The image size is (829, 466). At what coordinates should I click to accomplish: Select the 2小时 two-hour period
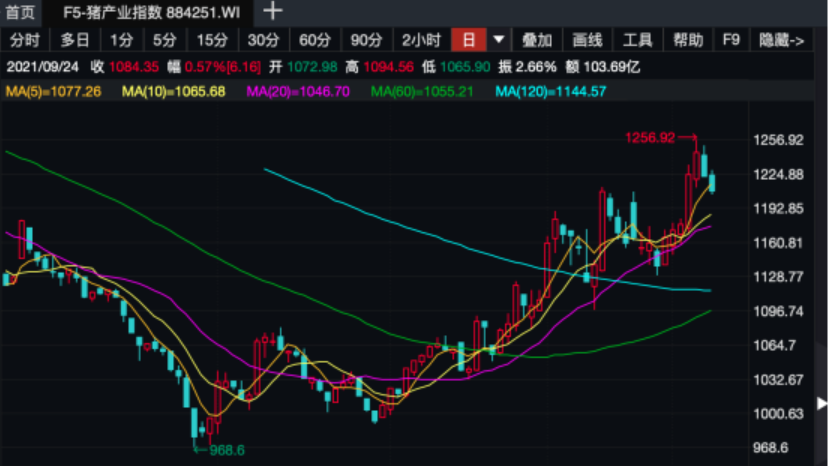(421, 41)
